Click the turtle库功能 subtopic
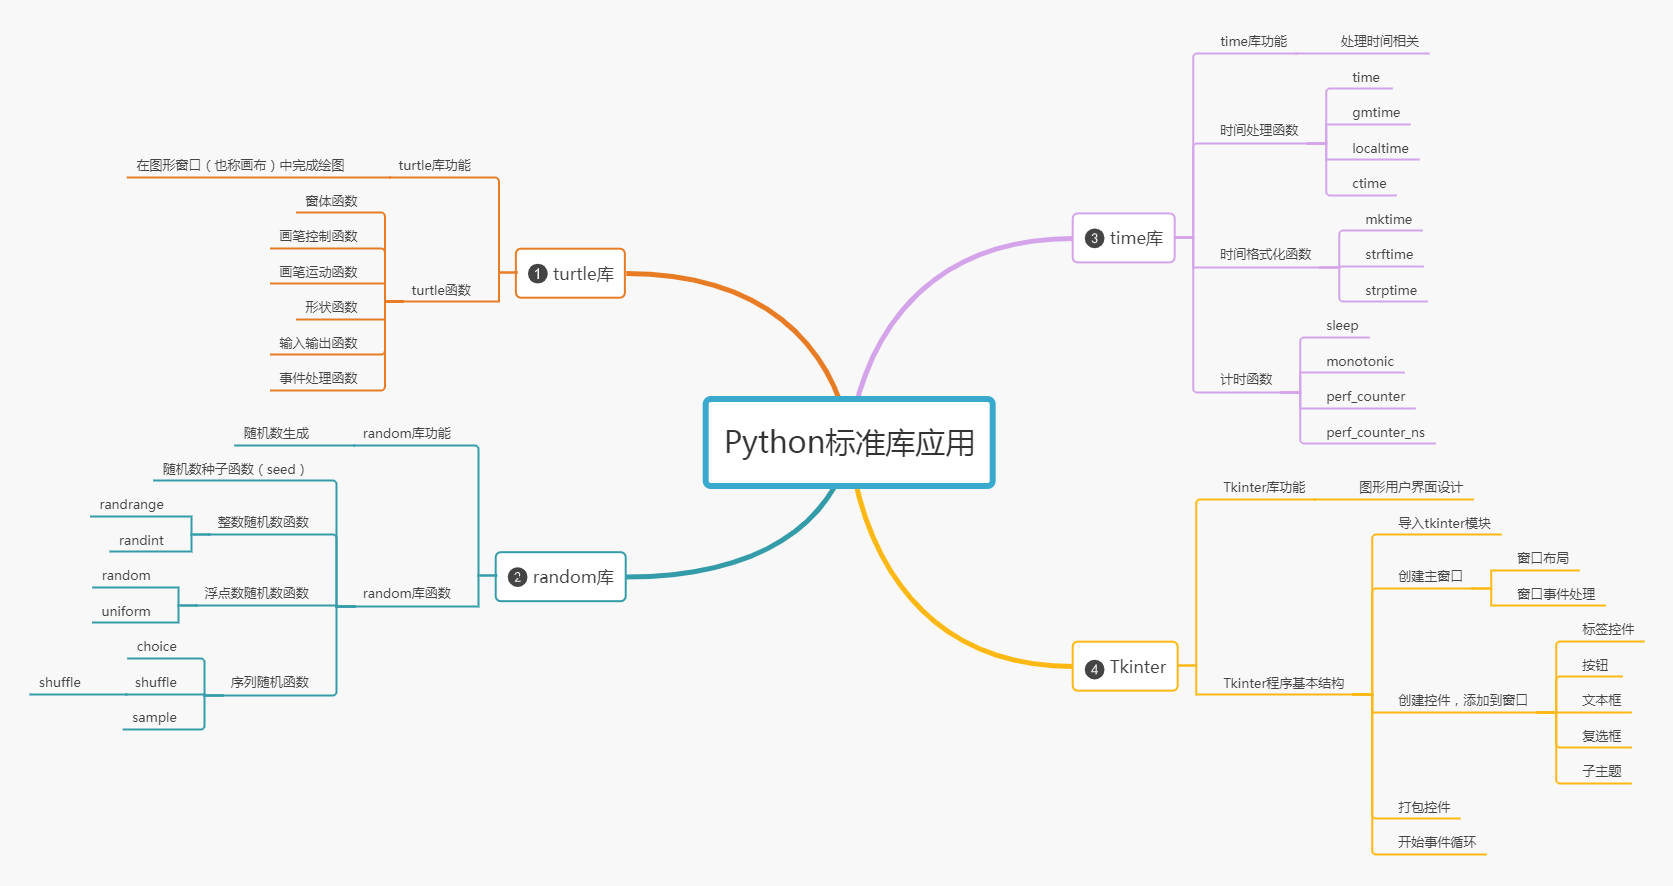The image size is (1673, 886). pos(434,165)
